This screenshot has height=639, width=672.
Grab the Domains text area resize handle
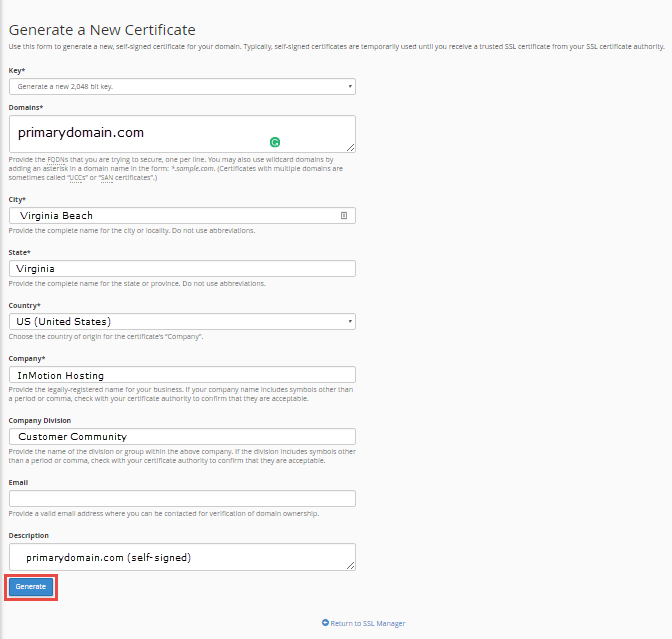pyautogui.click(x=351, y=147)
